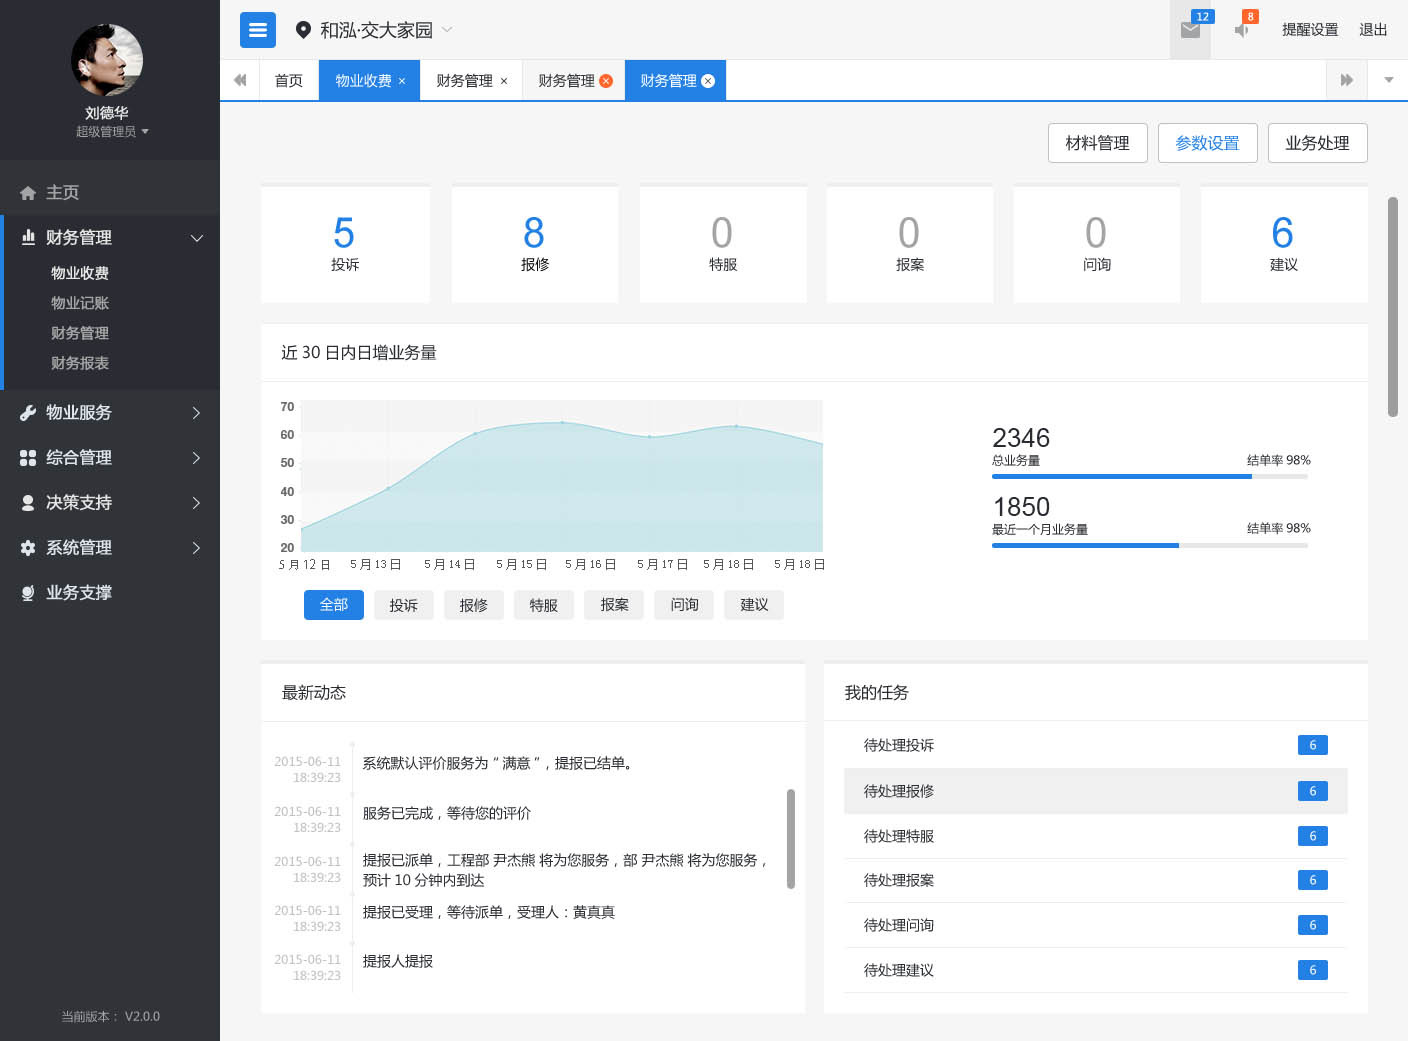Viewport: 1408px width, 1041px height.
Task: Click the home icon in the sidebar
Action: click(28, 193)
